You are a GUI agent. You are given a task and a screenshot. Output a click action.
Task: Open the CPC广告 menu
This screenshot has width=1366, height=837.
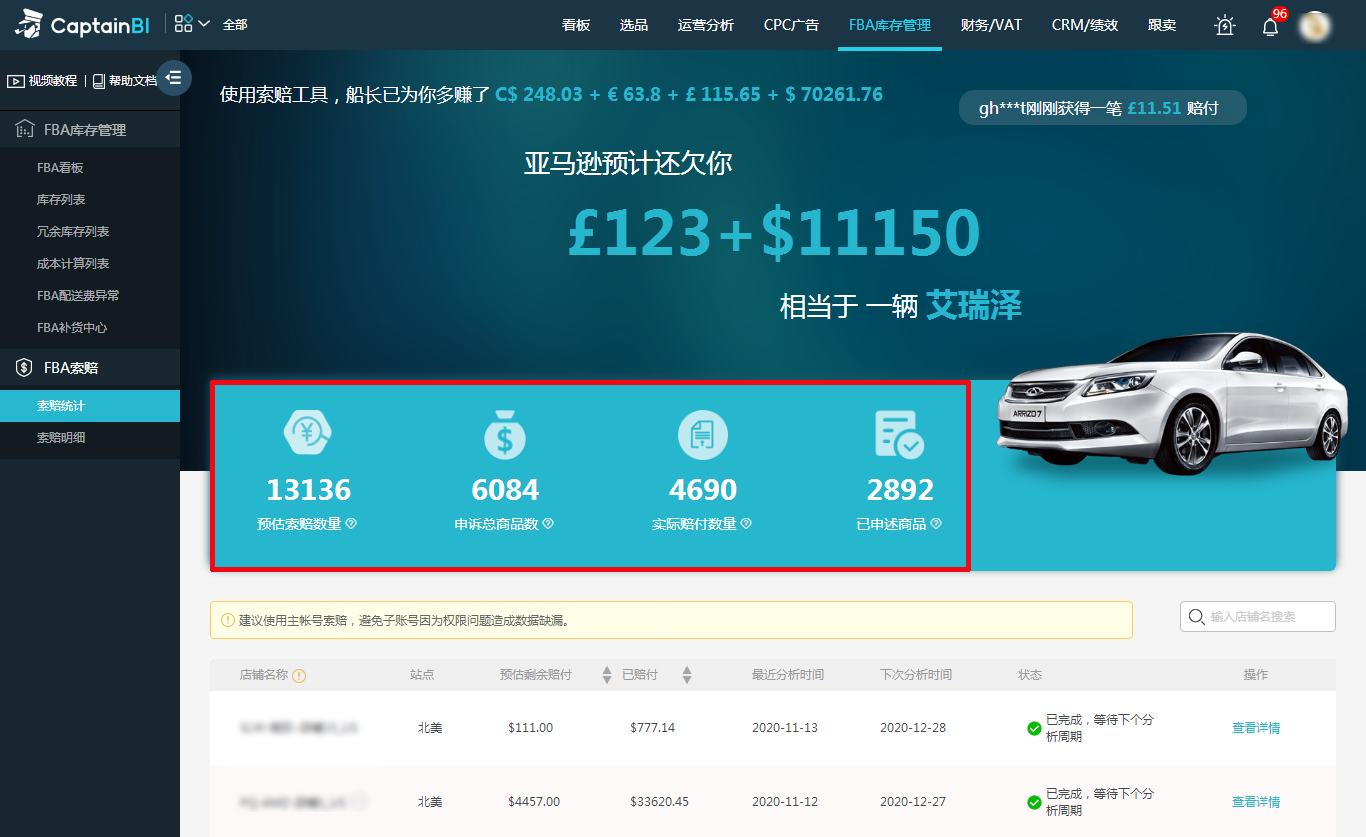[791, 25]
